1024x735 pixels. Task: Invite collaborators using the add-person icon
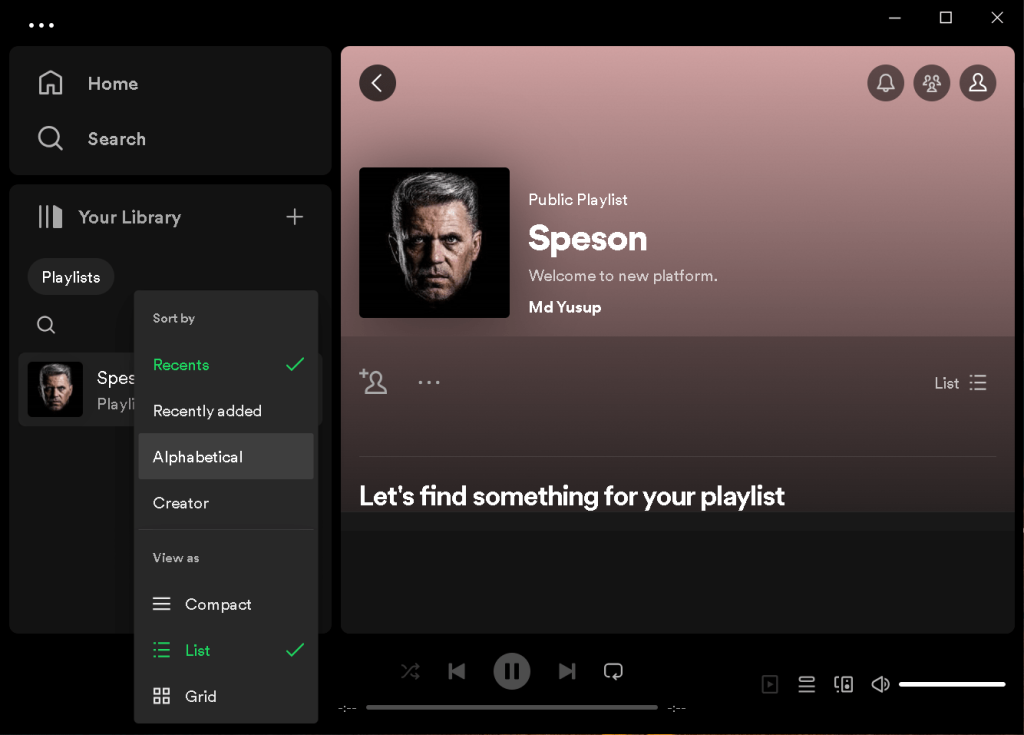373,382
